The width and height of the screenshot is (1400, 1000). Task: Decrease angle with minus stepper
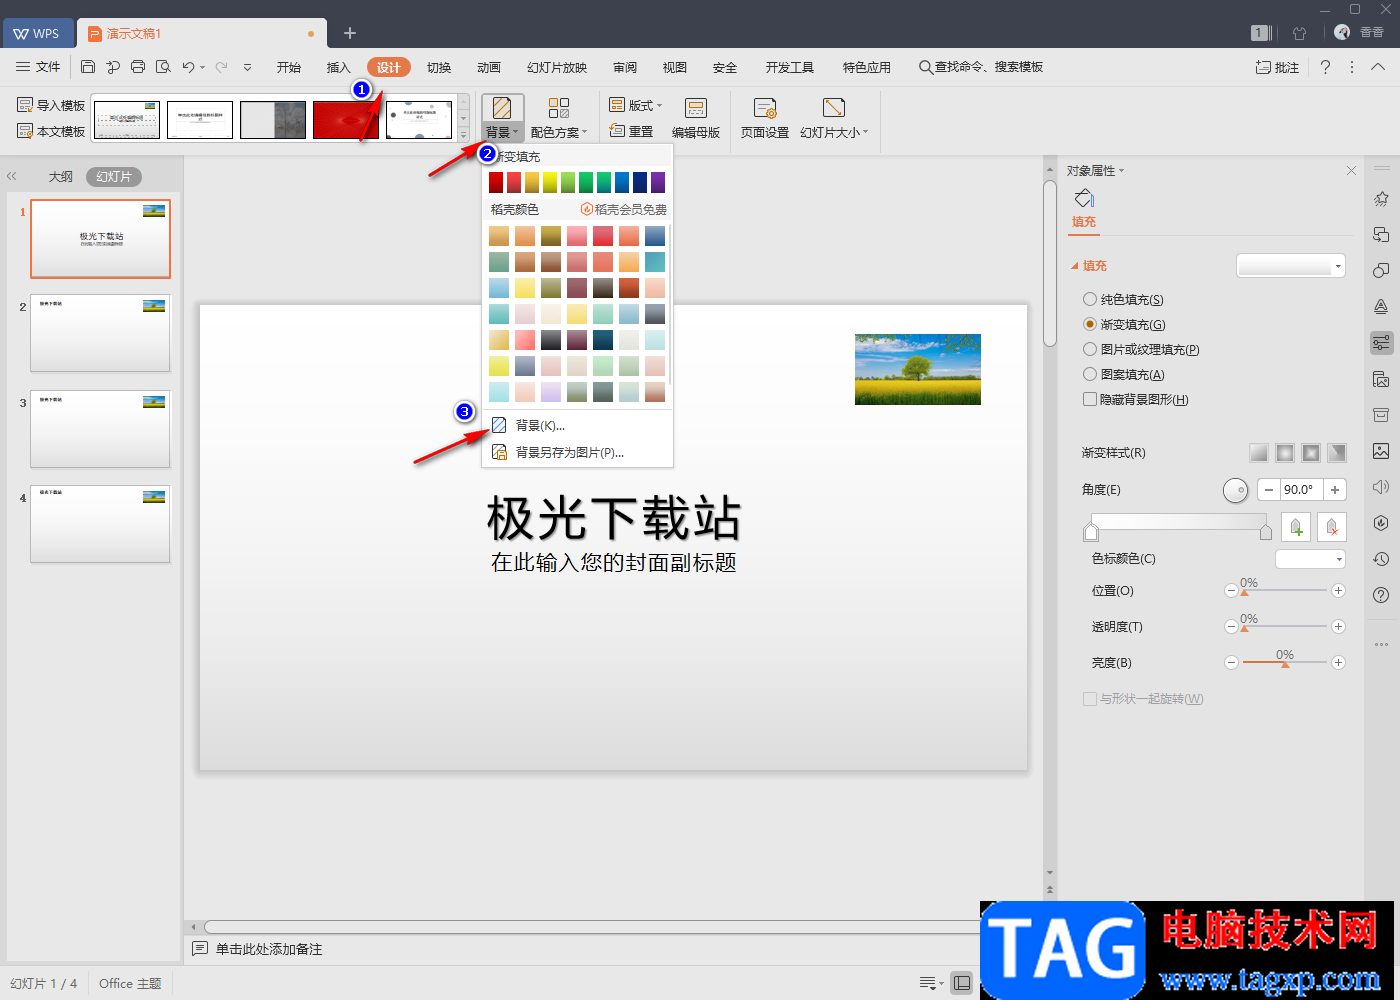(x=1269, y=490)
